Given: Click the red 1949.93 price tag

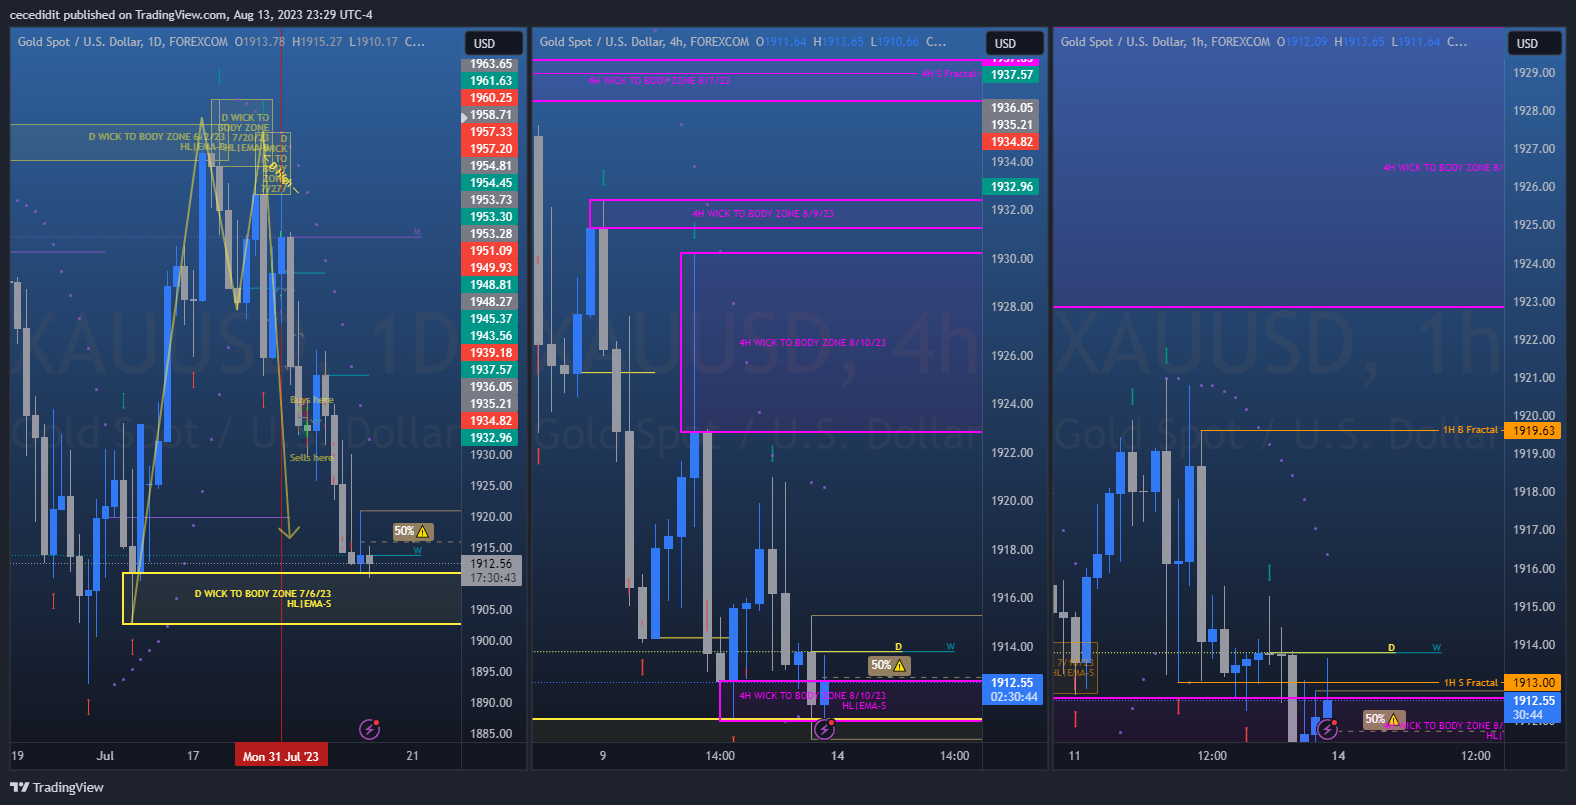Looking at the screenshot, I should (x=492, y=268).
